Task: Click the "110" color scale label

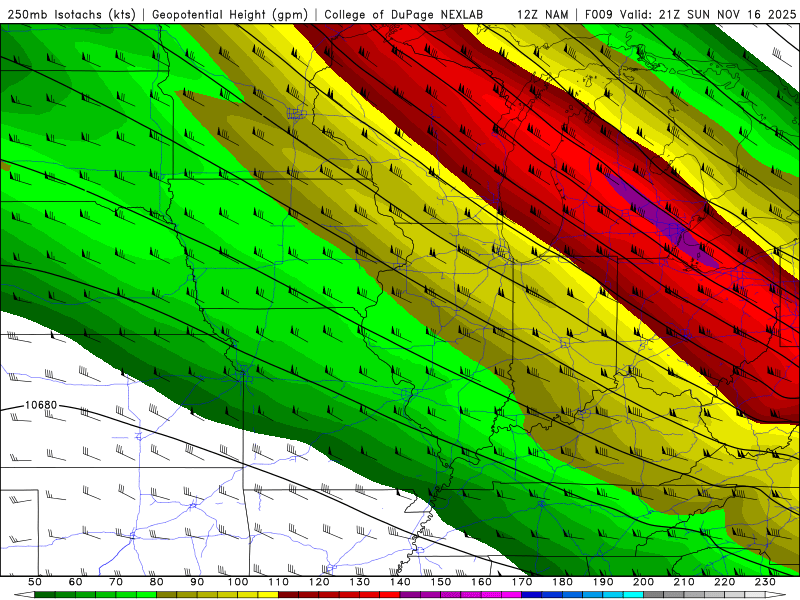Action: pos(279,582)
